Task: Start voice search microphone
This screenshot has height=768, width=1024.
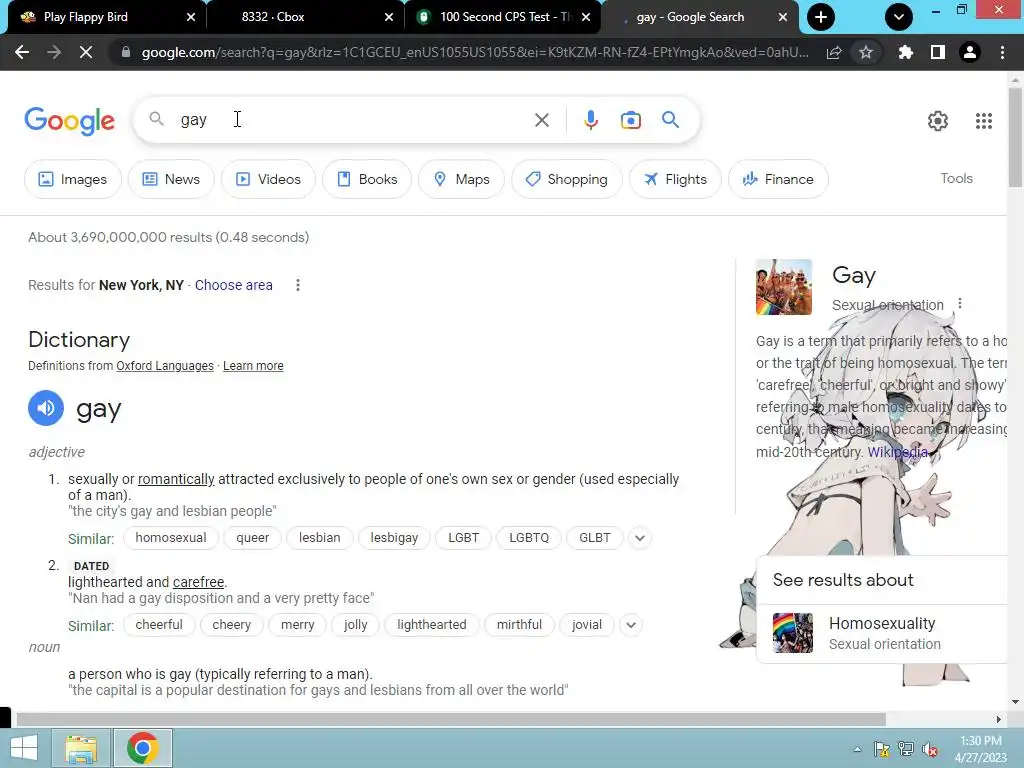Action: coord(591,120)
